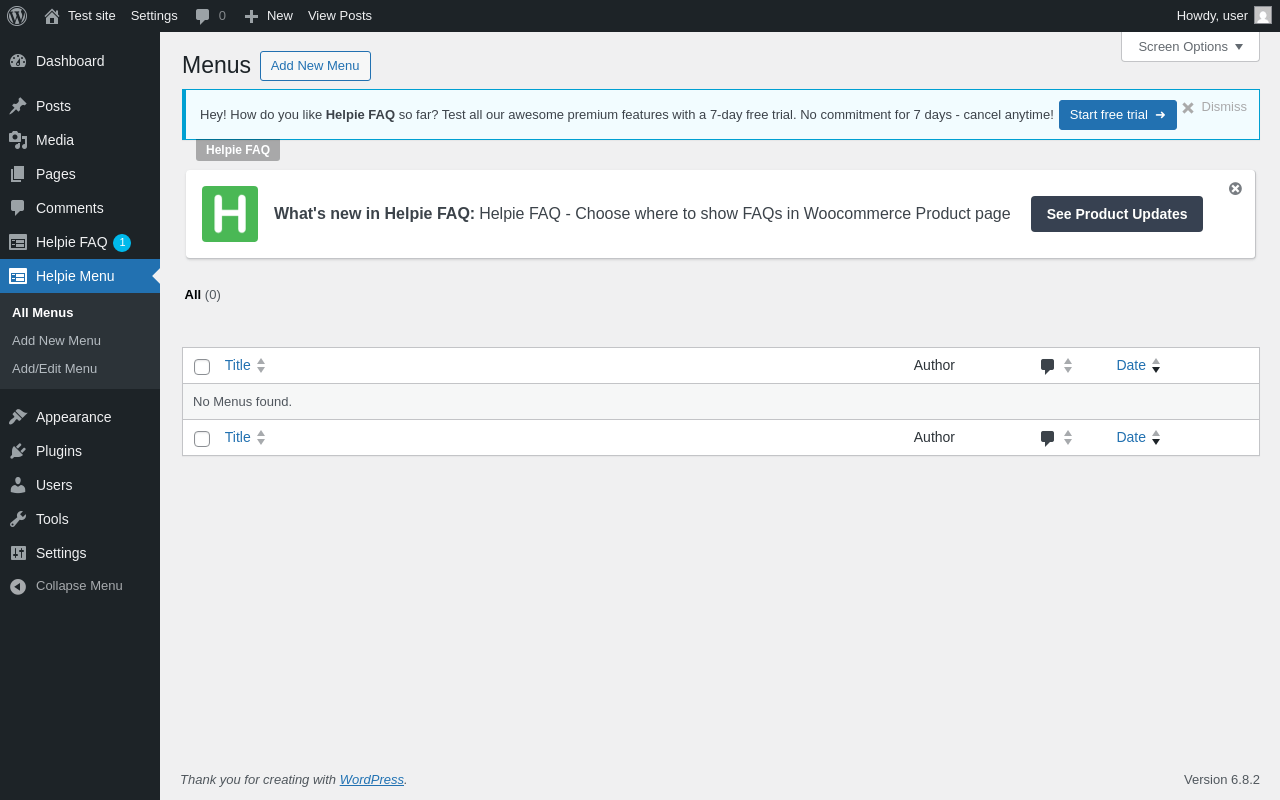
Task: Click the home icon beside Test site
Action: [x=52, y=16]
